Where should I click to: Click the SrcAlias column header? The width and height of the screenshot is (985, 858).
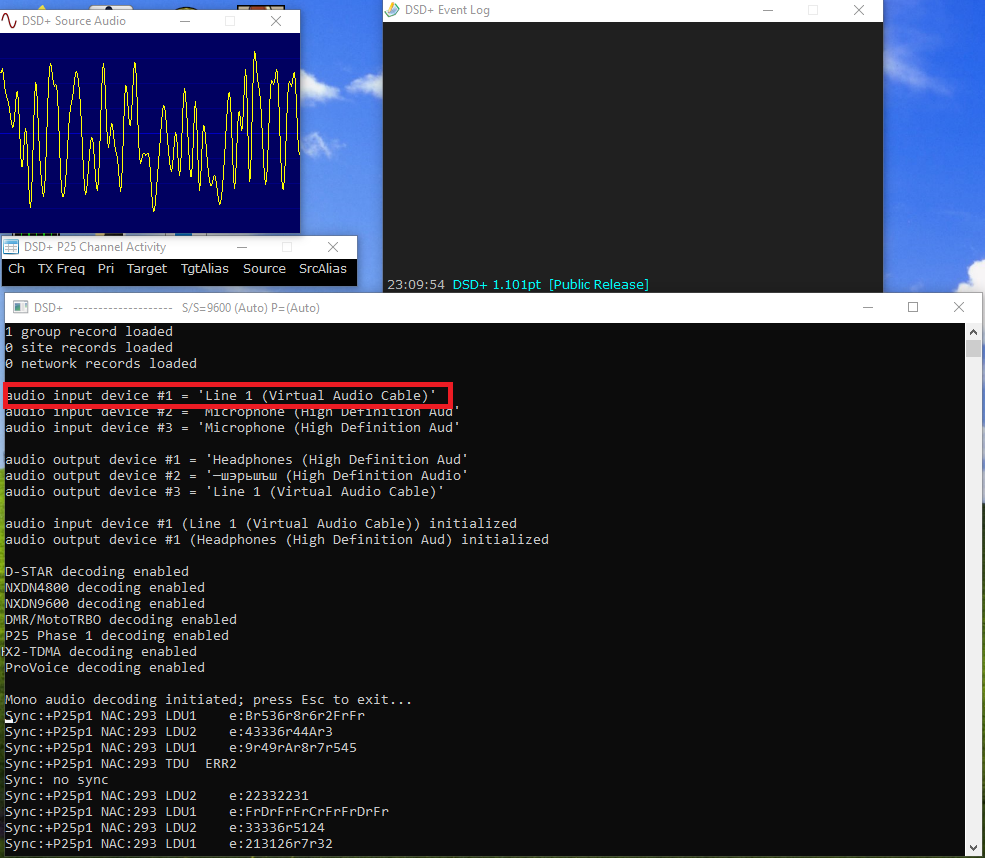323,269
